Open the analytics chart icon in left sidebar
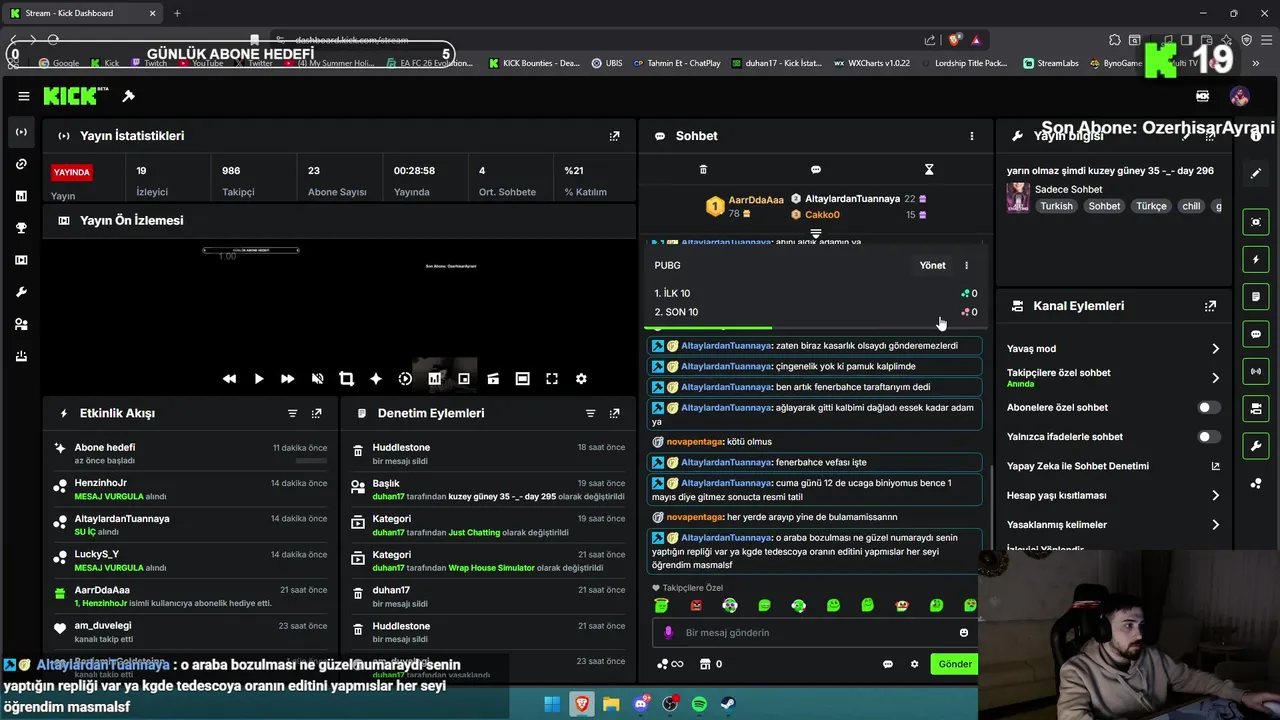This screenshot has width=1280, height=720. [x=21, y=196]
